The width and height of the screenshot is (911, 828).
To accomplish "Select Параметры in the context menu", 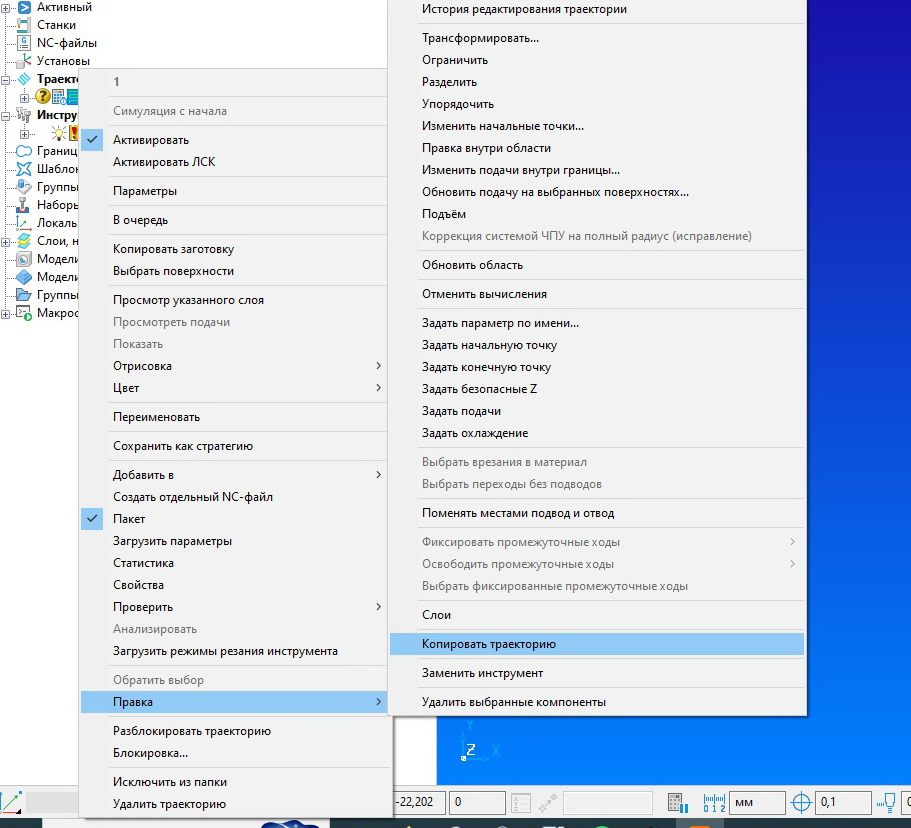I will (x=234, y=191).
